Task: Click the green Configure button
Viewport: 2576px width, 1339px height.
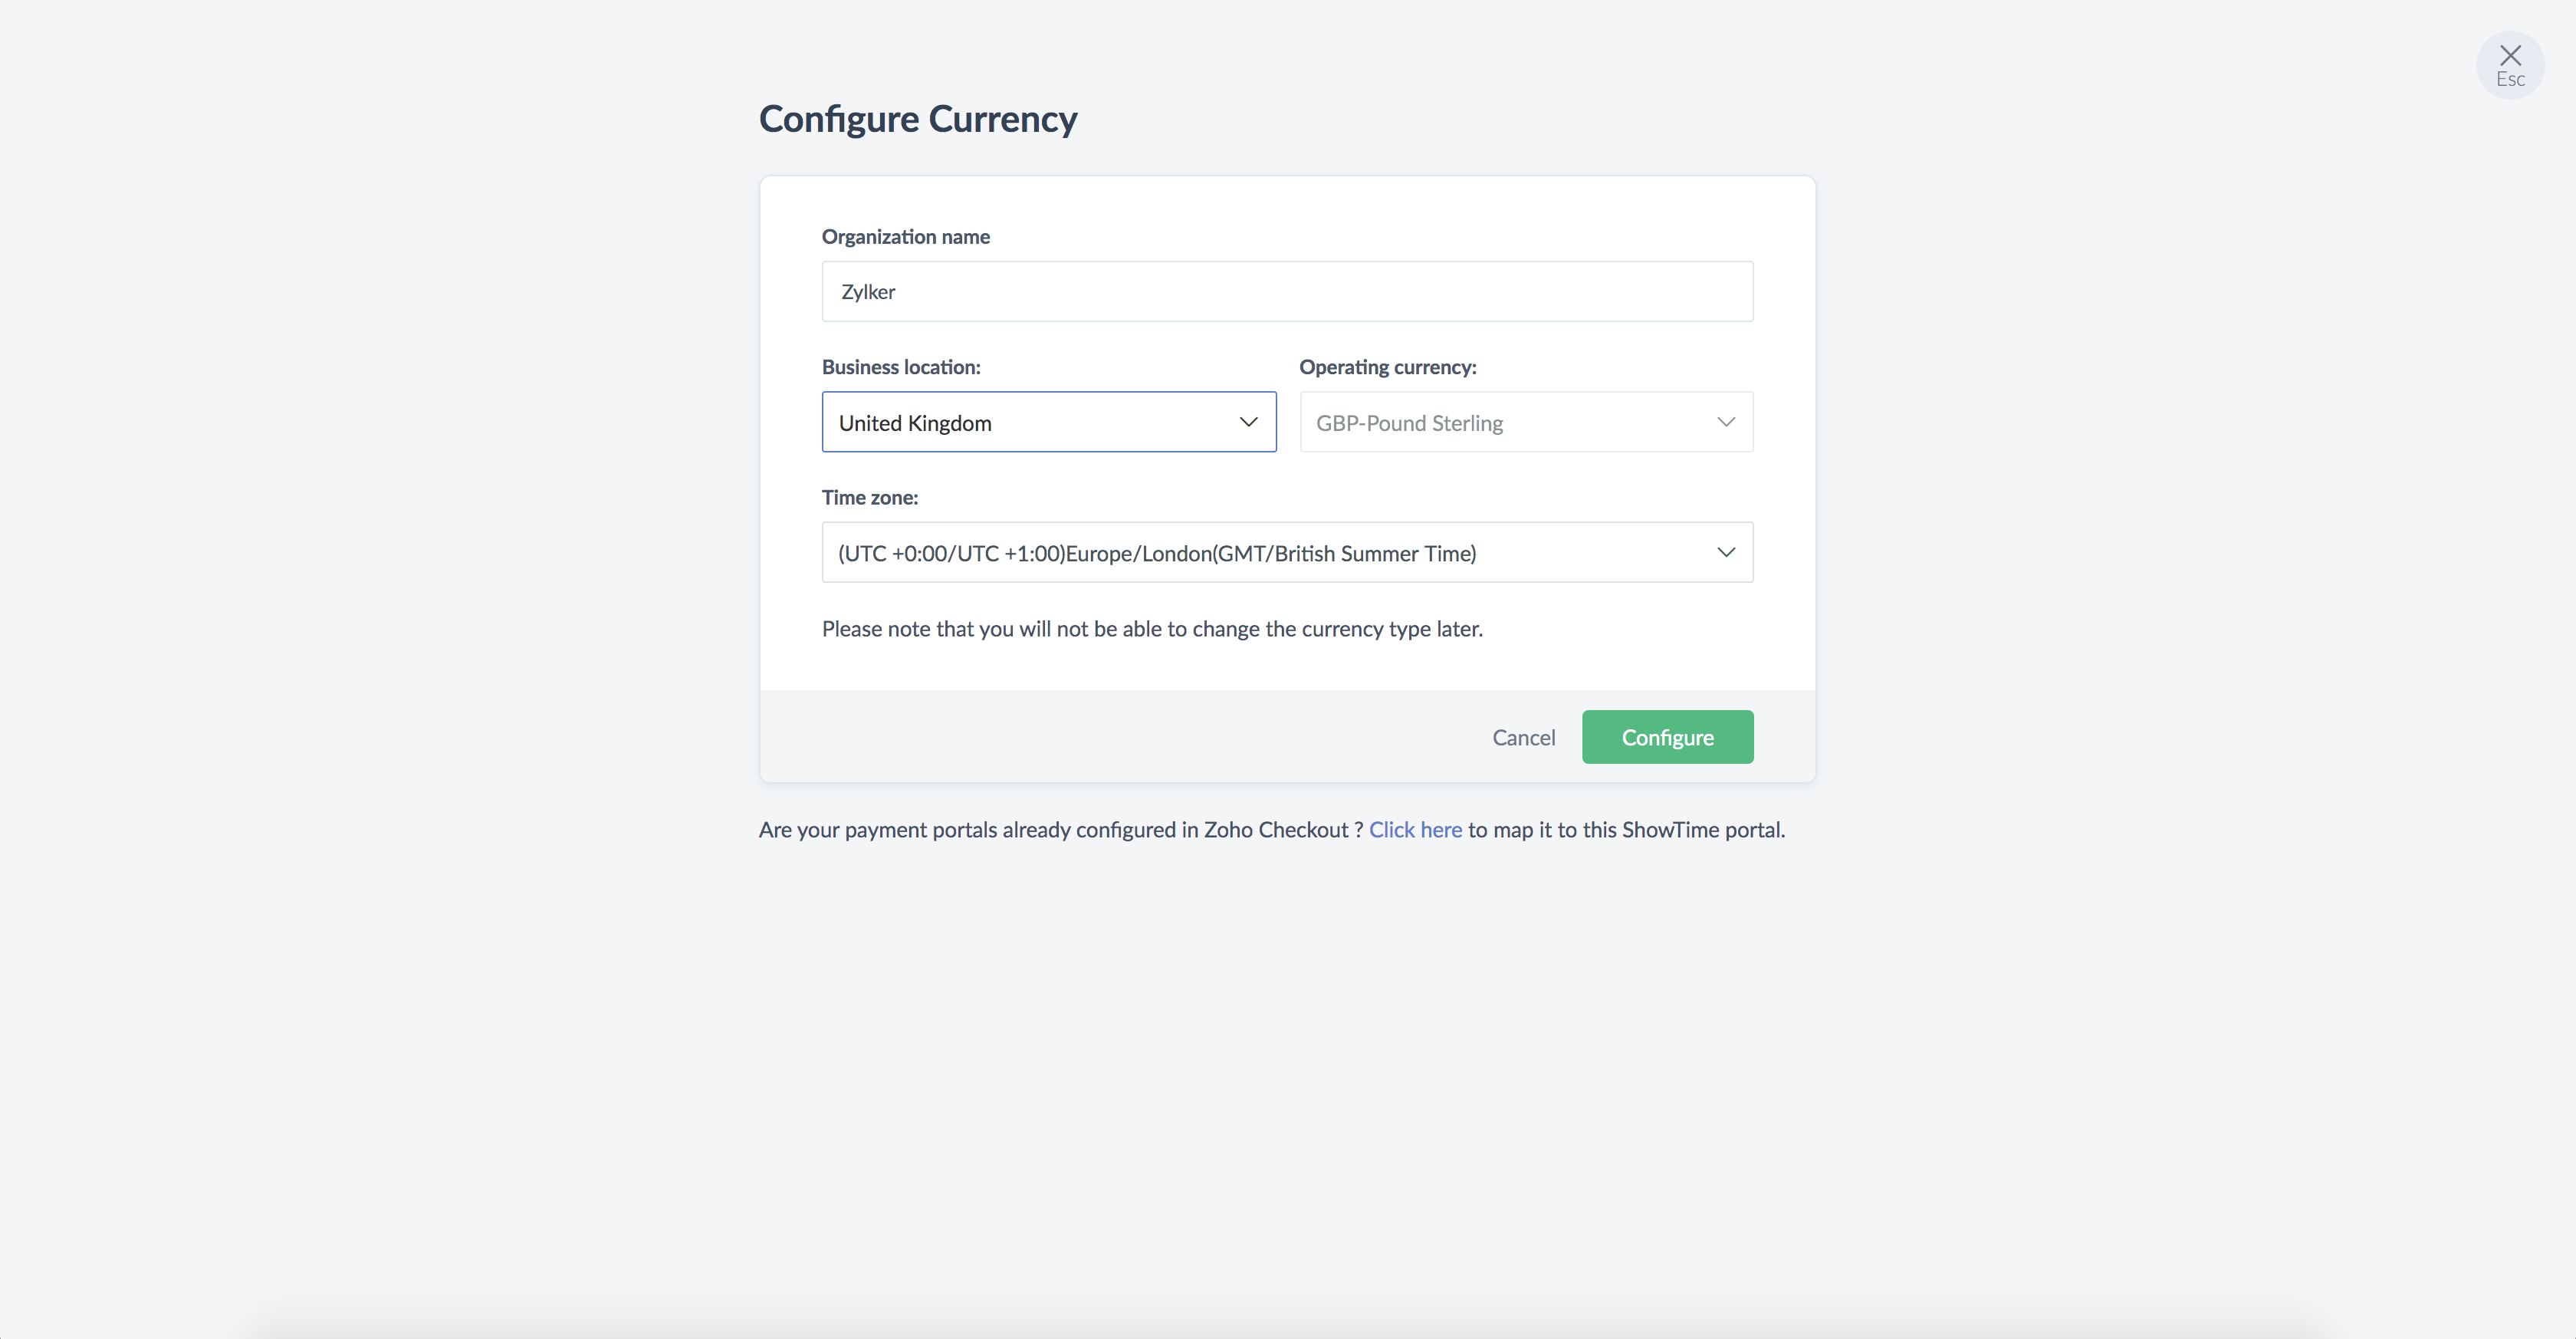Action: pyautogui.click(x=1667, y=737)
